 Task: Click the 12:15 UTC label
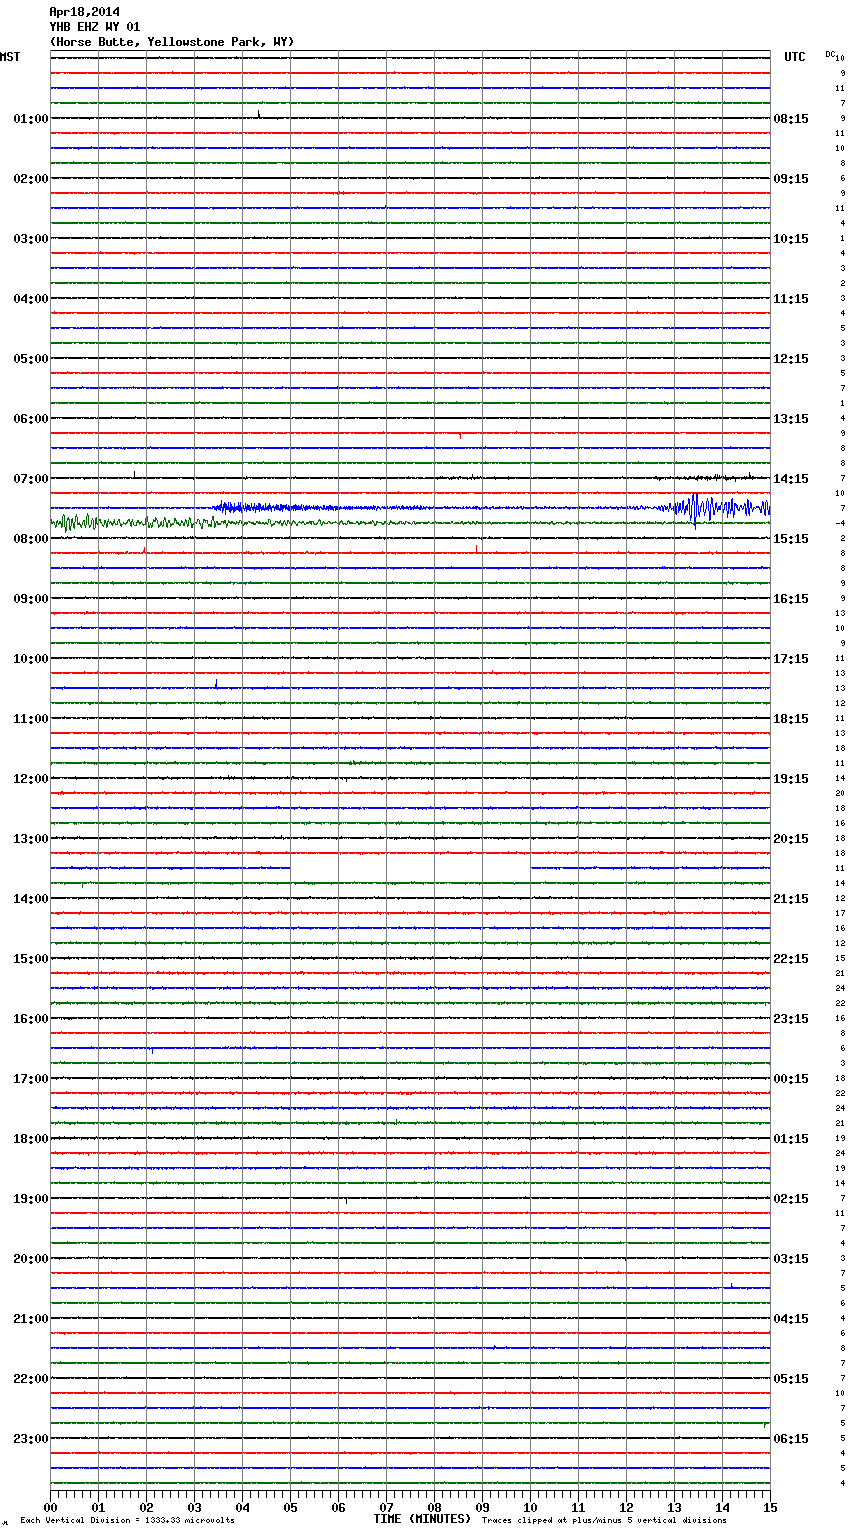(791, 359)
